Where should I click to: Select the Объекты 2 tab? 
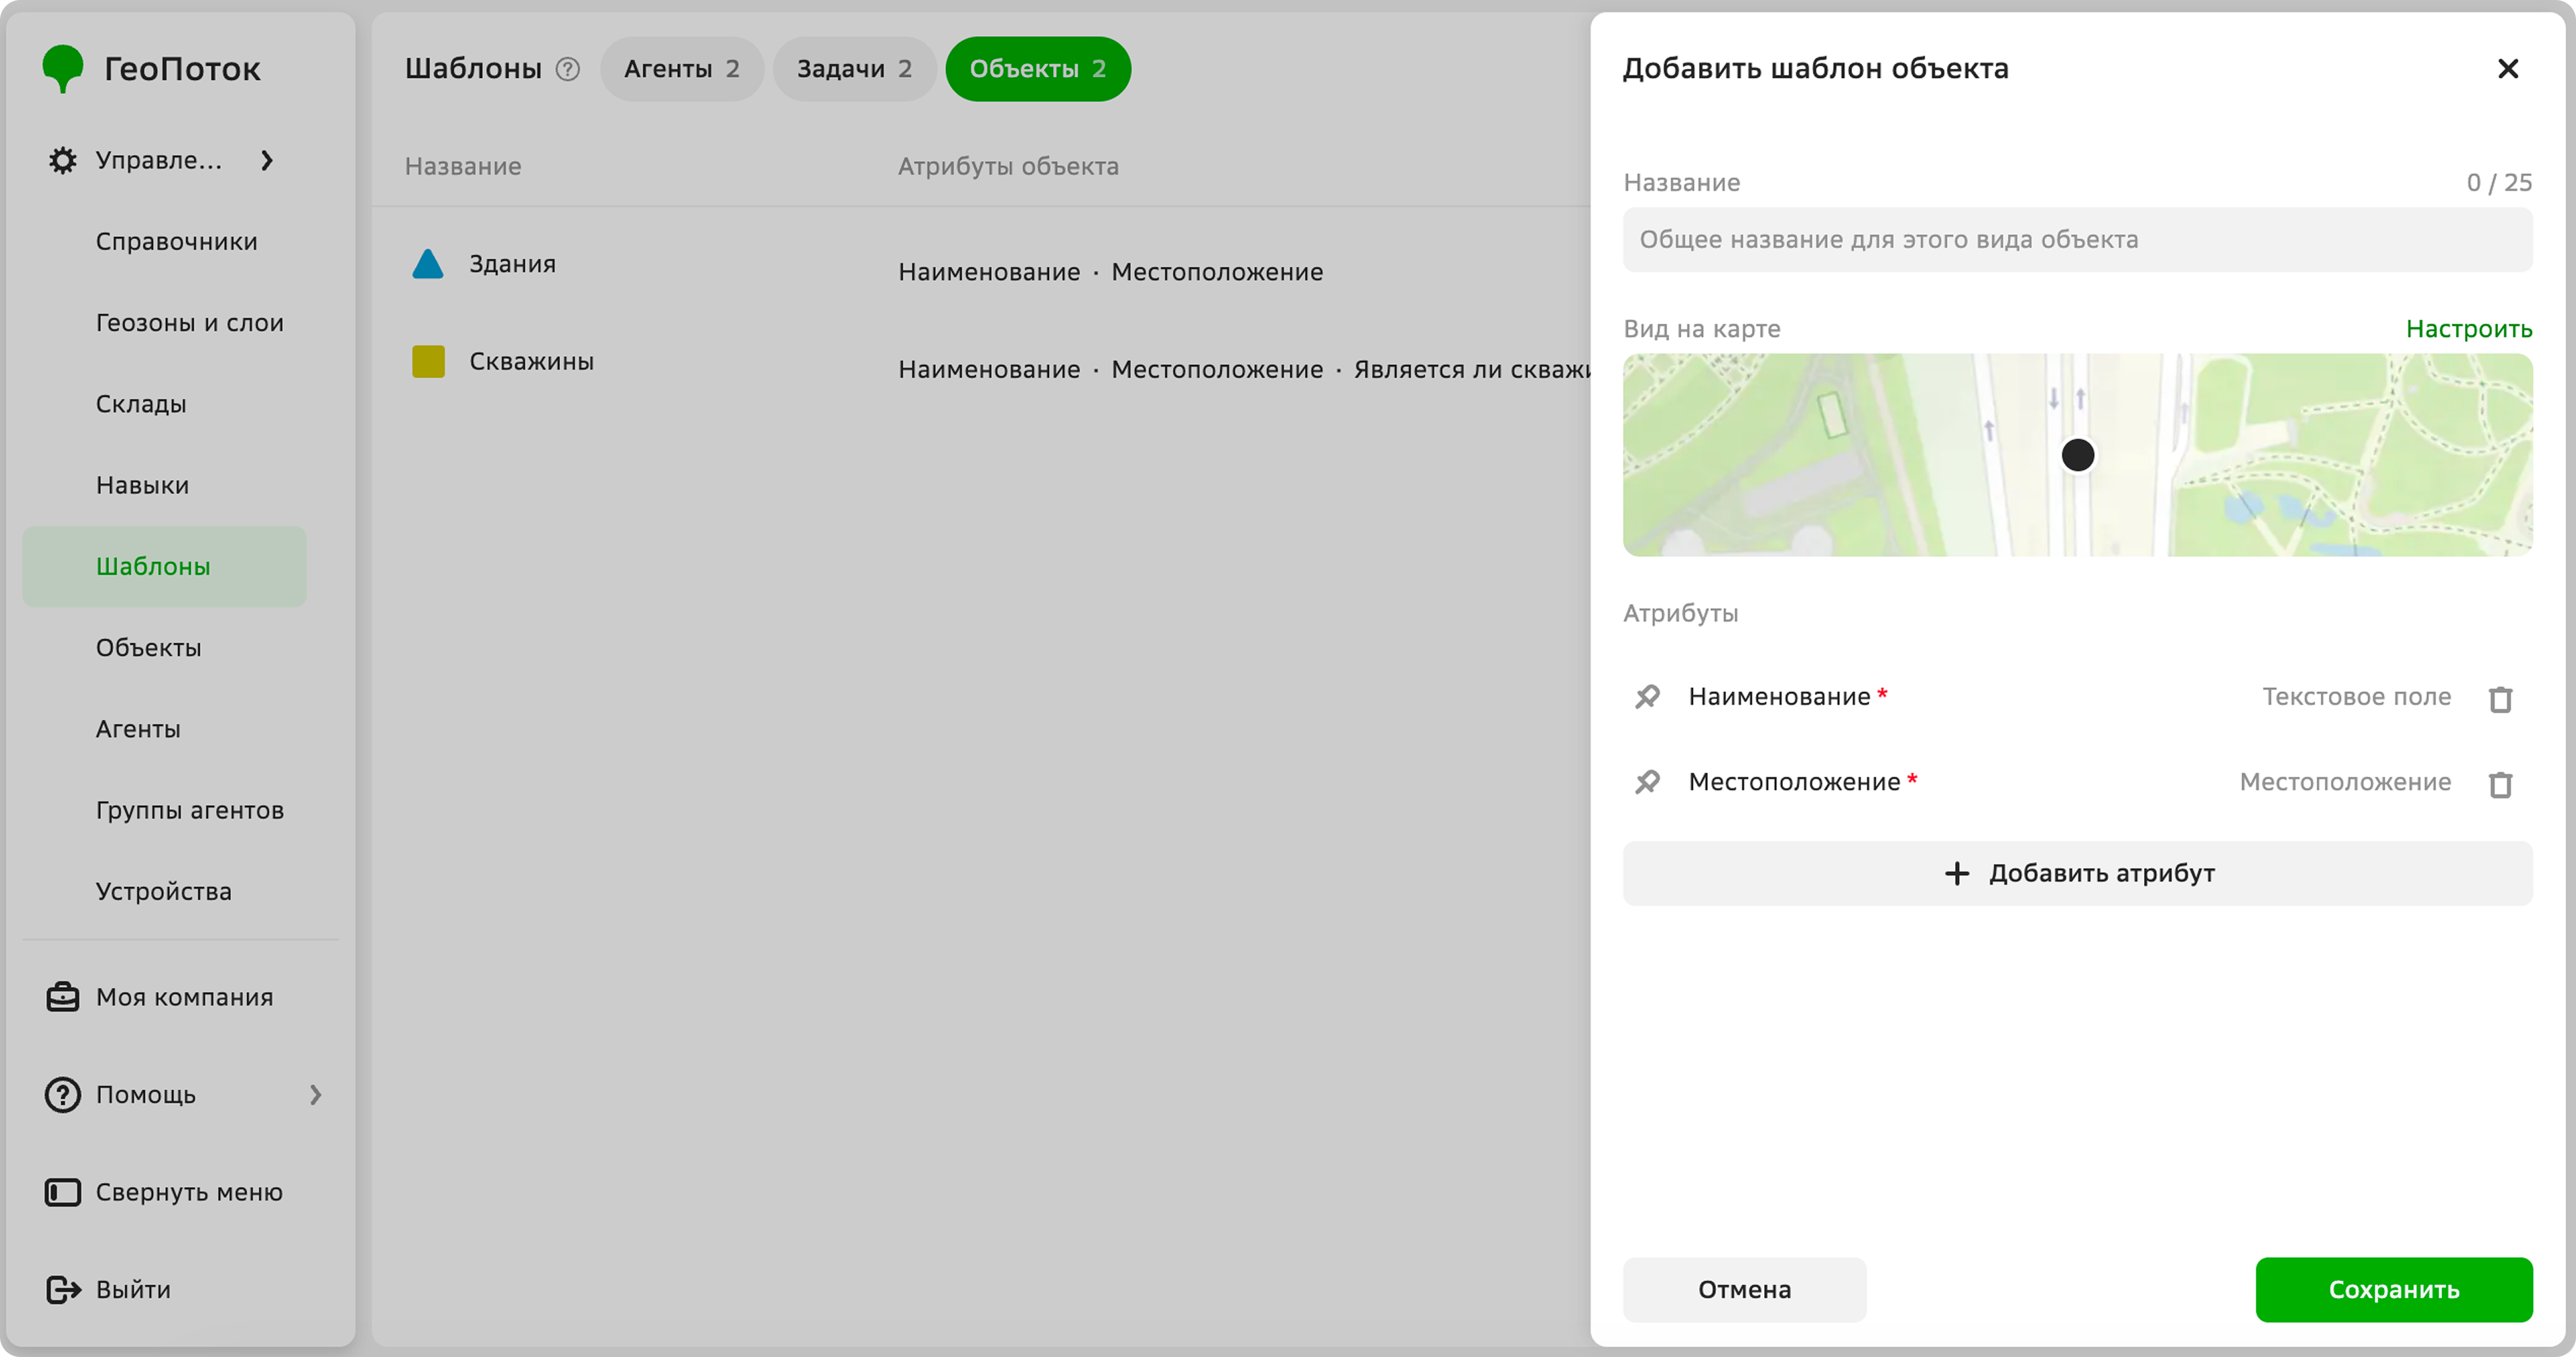1038,69
